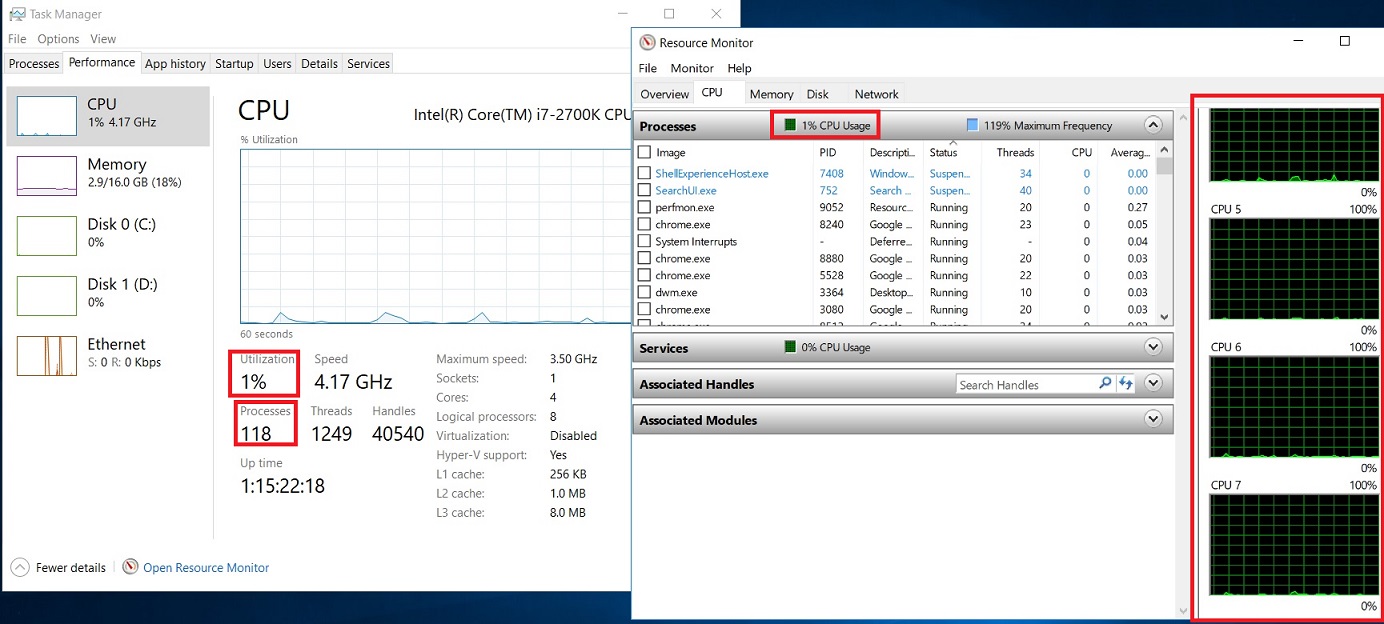Check the chrome.exe PID 8240 checkbox
This screenshot has height=624, width=1384.
click(x=644, y=225)
